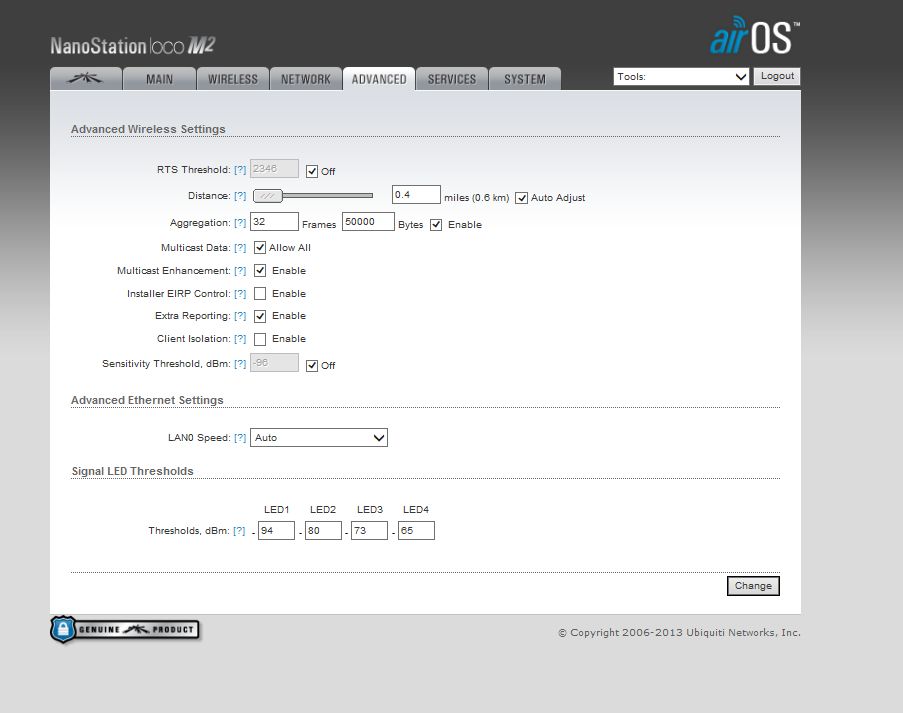This screenshot has width=903, height=713.
Task: Click the Advanced Wireless Settings heading
Action: tap(148, 129)
